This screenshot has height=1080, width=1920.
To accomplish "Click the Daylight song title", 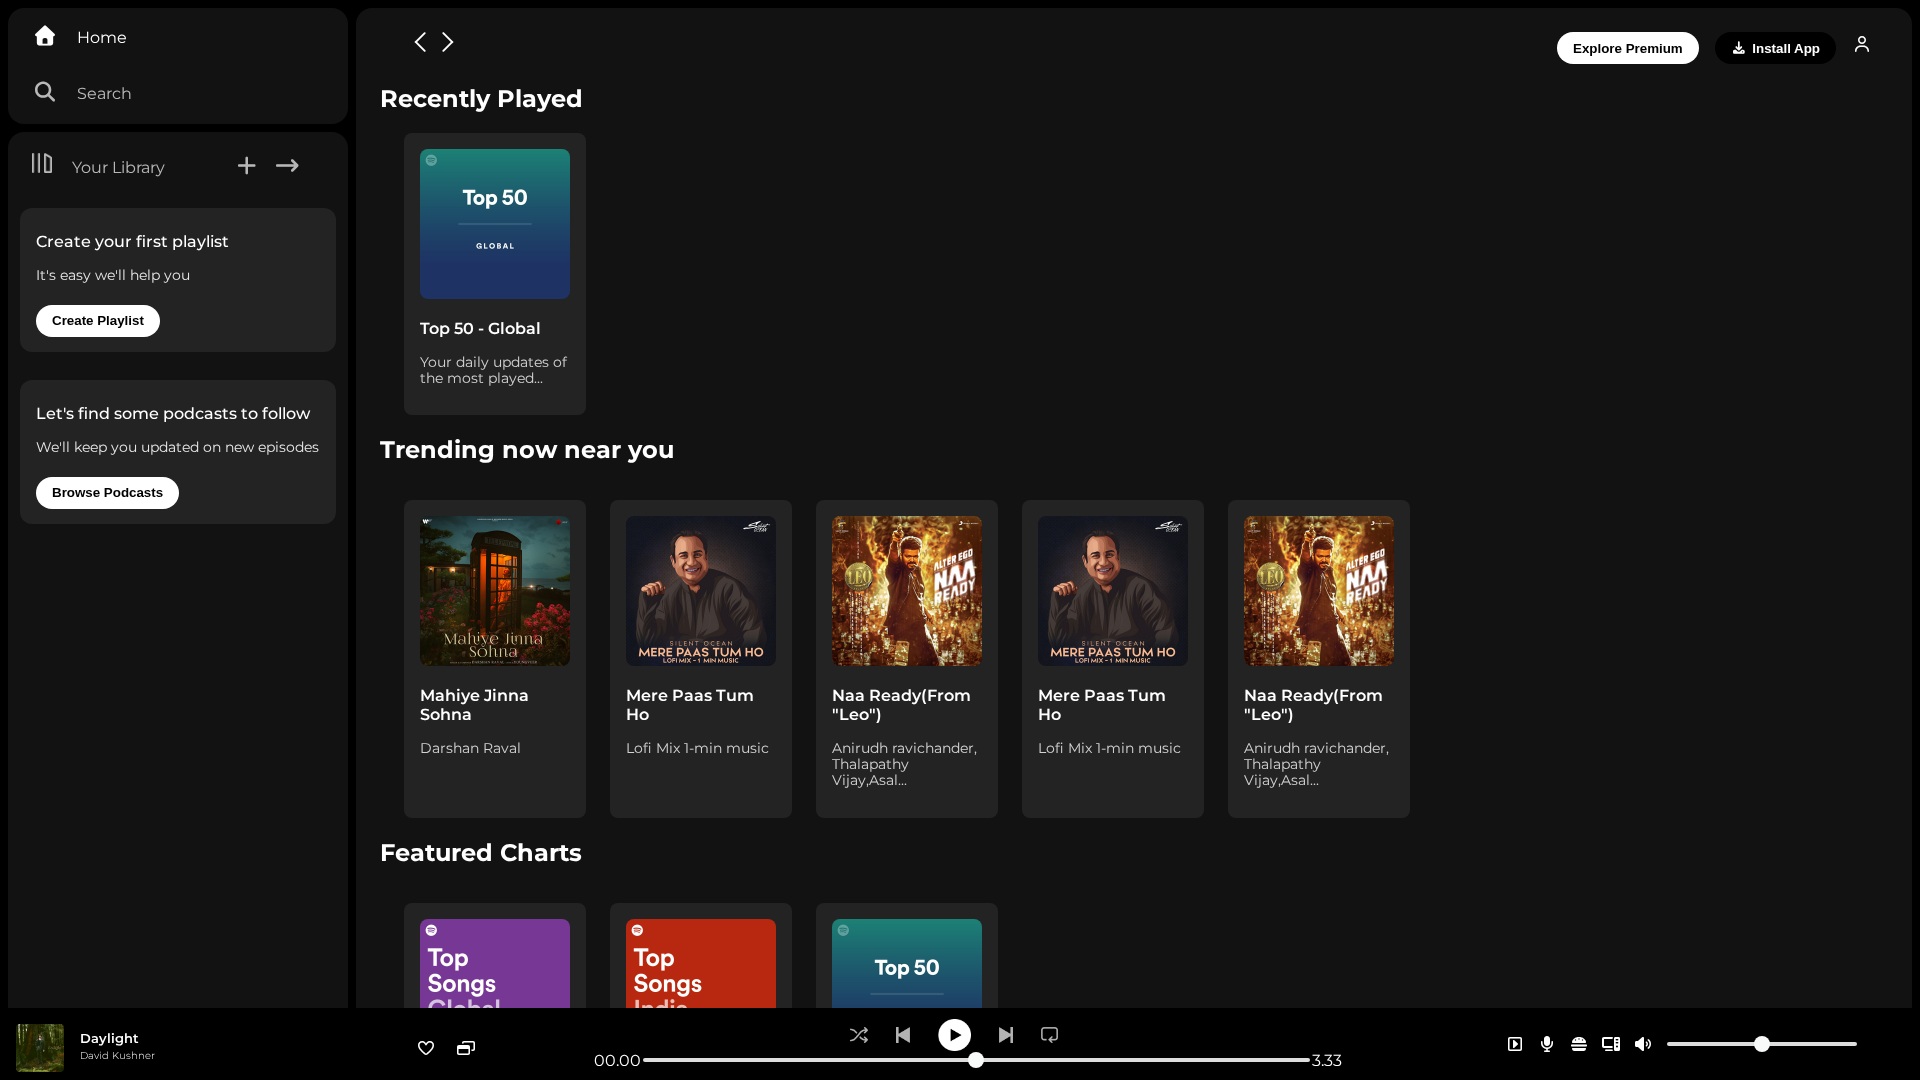I will point(109,1038).
